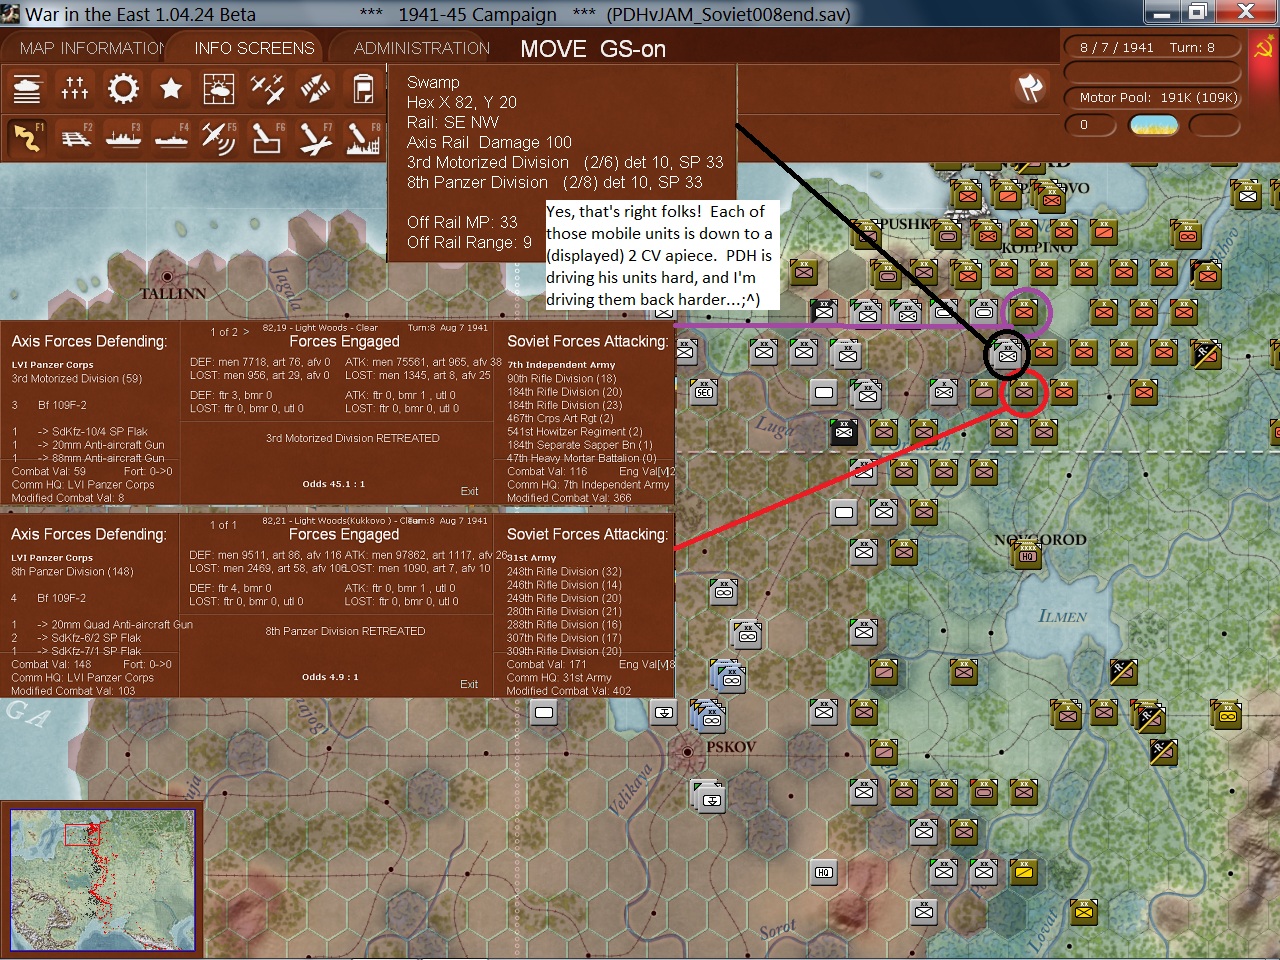Click '280th Rifle Division (21)' entry
The width and height of the screenshot is (1280, 960).
[x=564, y=611]
